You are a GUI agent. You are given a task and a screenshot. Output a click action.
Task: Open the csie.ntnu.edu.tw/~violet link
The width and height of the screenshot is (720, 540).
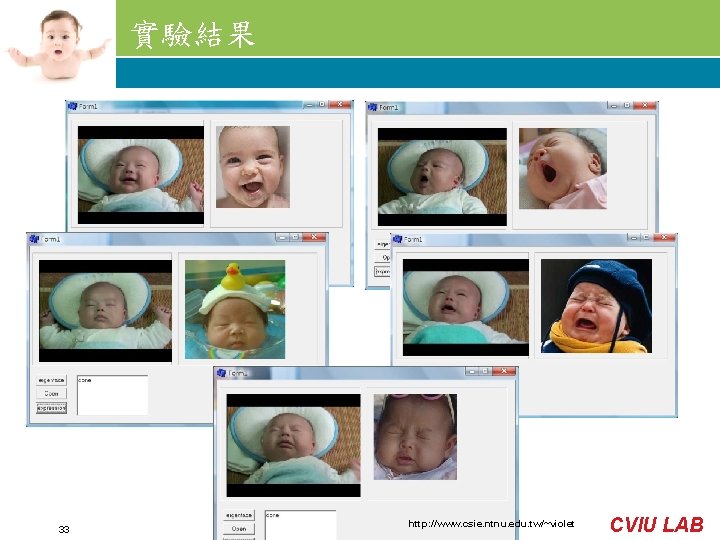click(491, 523)
